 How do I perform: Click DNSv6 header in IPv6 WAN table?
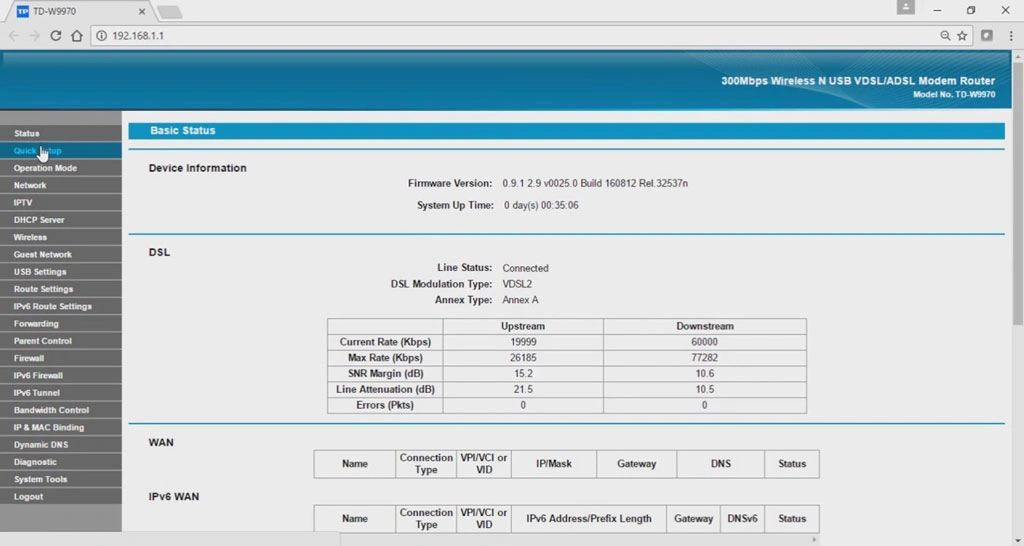pyautogui.click(x=743, y=519)
